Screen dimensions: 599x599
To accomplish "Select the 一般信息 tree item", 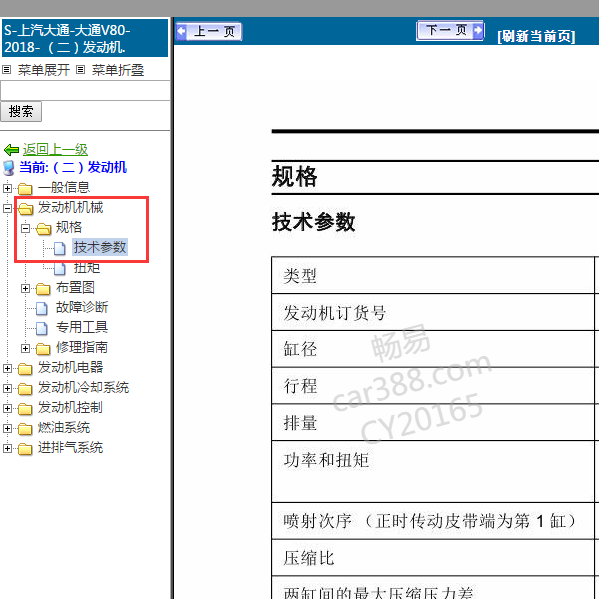I will (x=64, y=188).
